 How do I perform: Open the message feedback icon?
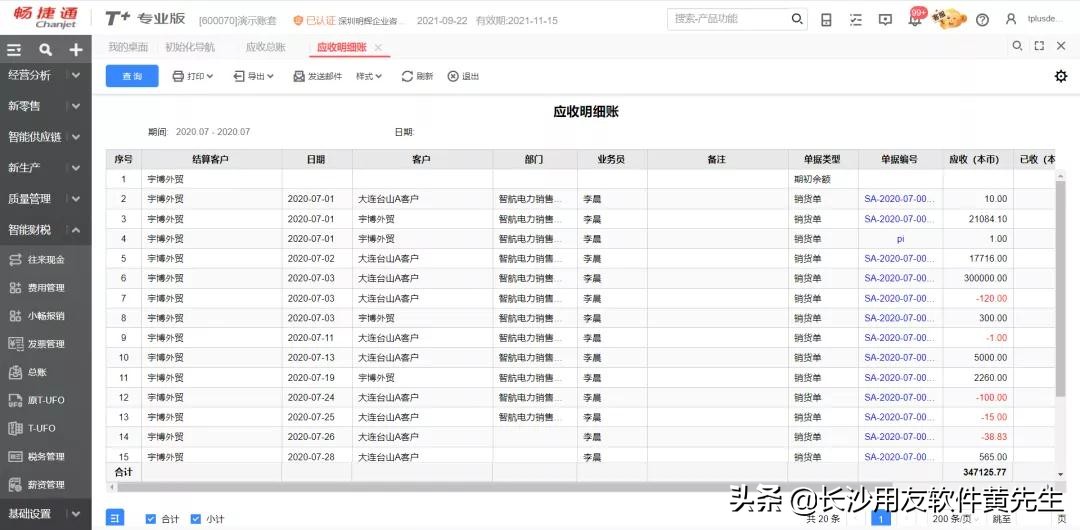tap(885, 20)
